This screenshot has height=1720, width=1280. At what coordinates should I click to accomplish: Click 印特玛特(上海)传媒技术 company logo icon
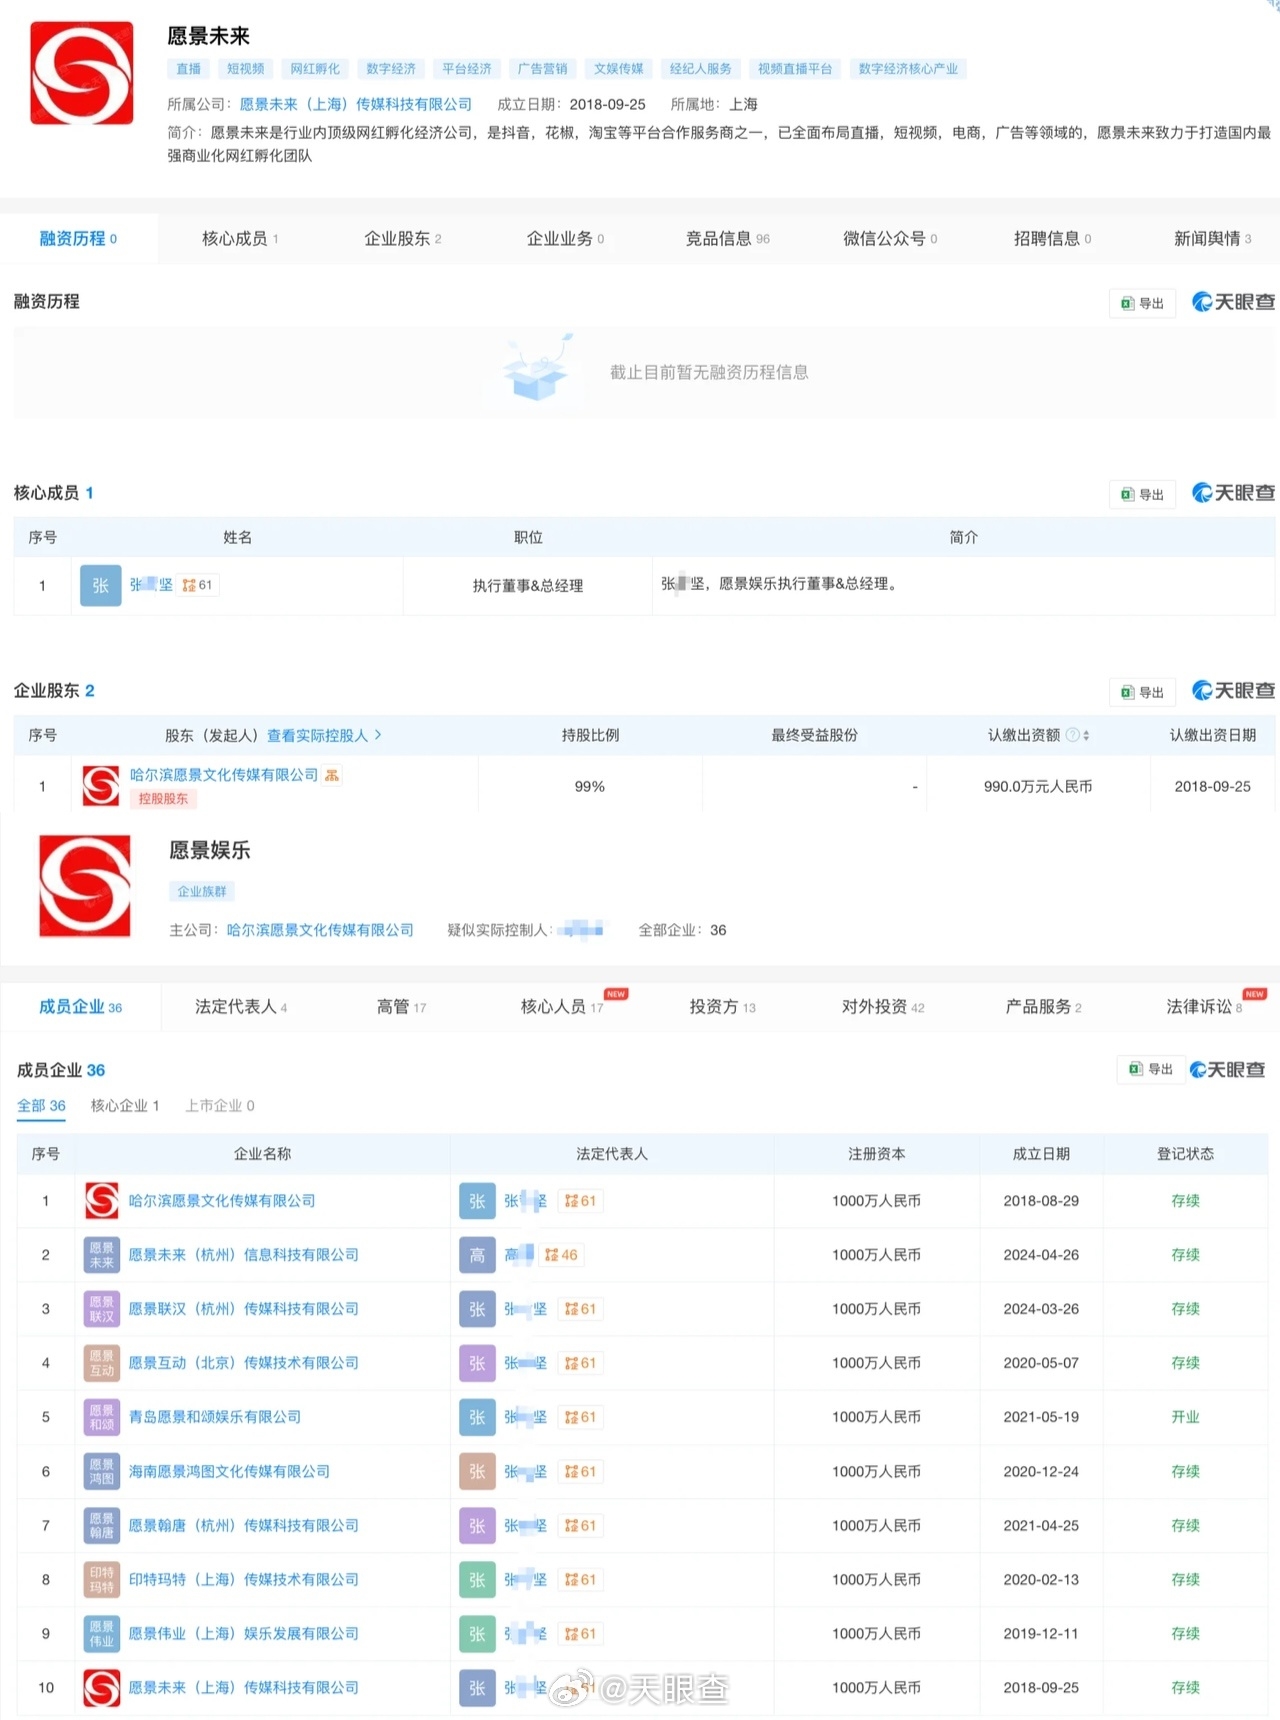point(102,1579)
